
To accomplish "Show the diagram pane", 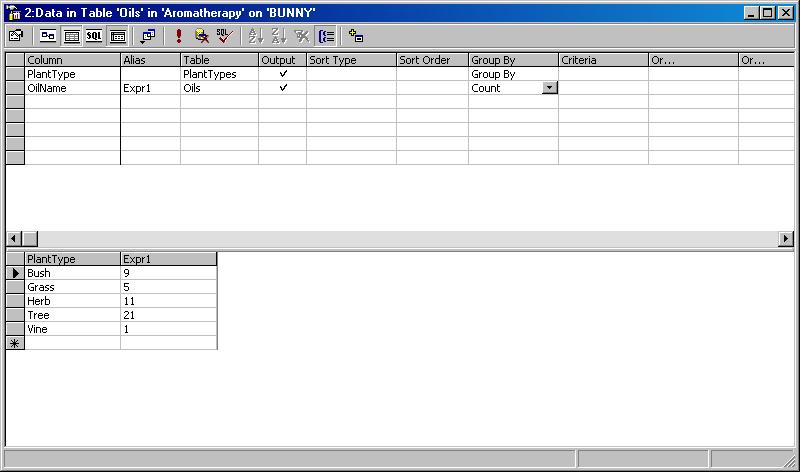I will click(48, 36).
